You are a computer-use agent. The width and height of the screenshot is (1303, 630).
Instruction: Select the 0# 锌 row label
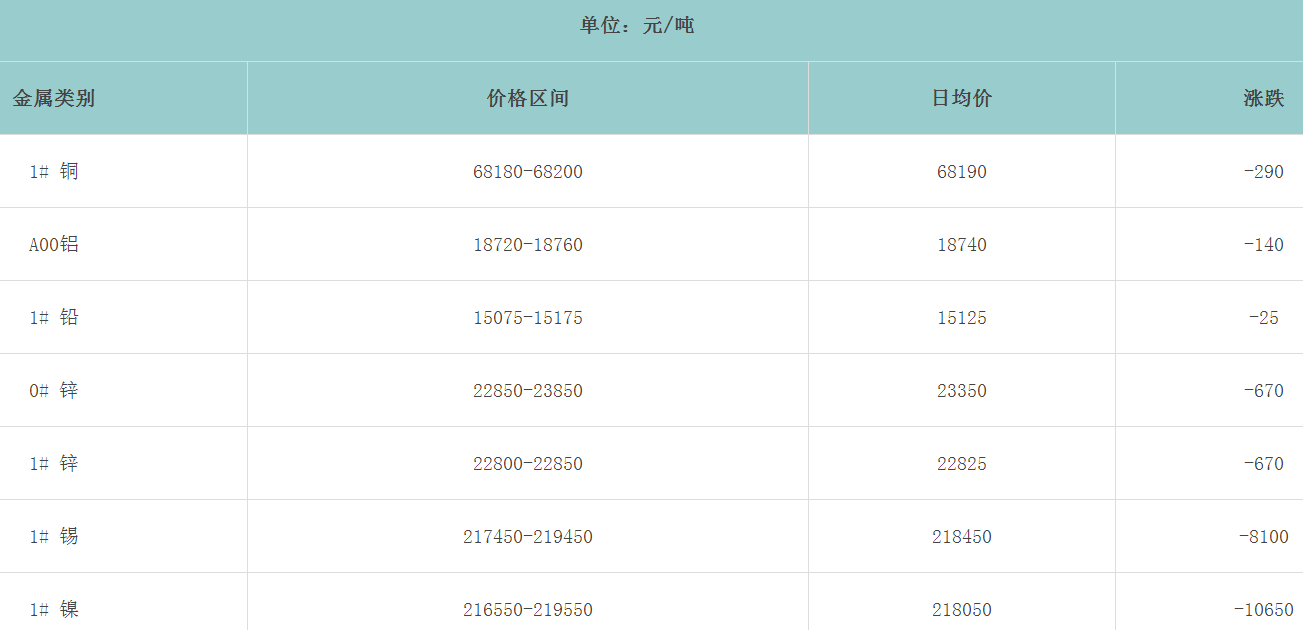pos(54,390)
